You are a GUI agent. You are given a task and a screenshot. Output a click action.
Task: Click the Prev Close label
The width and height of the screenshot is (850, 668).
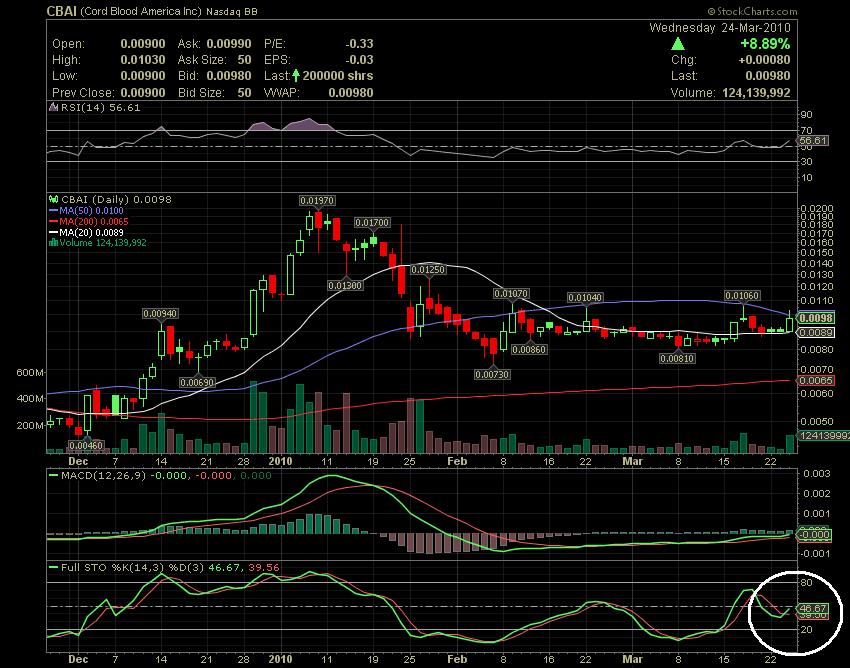[83, 93]
